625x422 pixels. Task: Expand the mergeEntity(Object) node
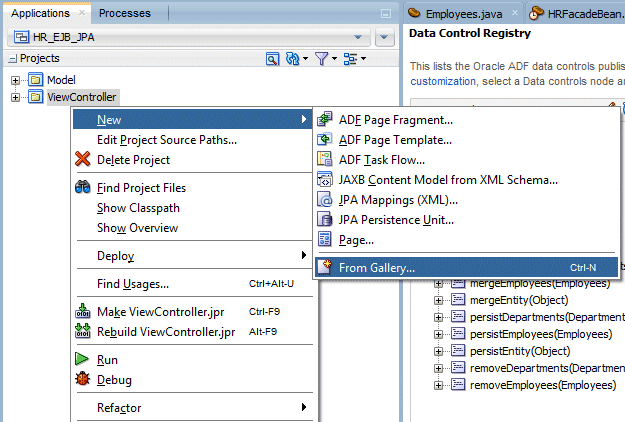[x=438, y=300]
